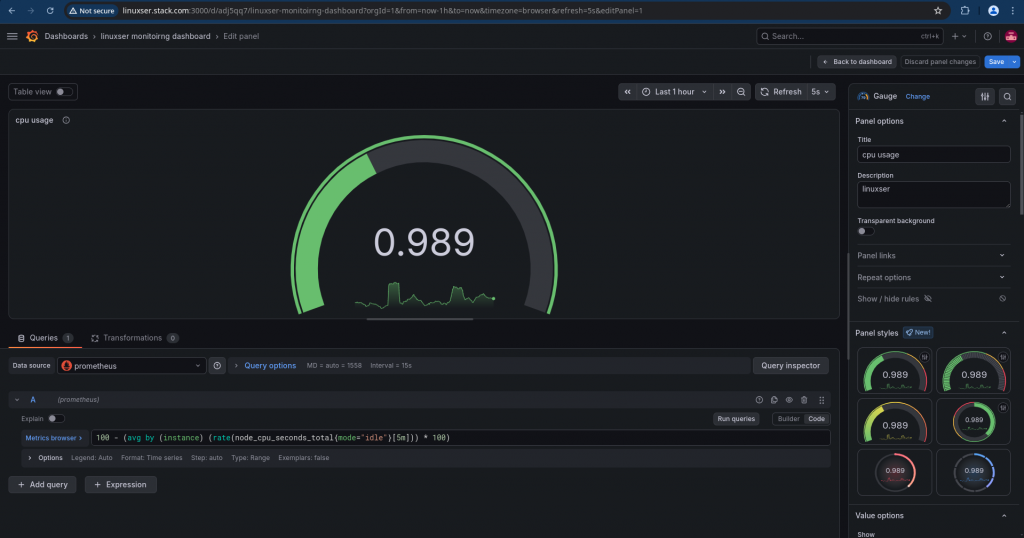Click the Gauge visualization icon
This screenshot has width=1024, height=538.
point(863,96)
